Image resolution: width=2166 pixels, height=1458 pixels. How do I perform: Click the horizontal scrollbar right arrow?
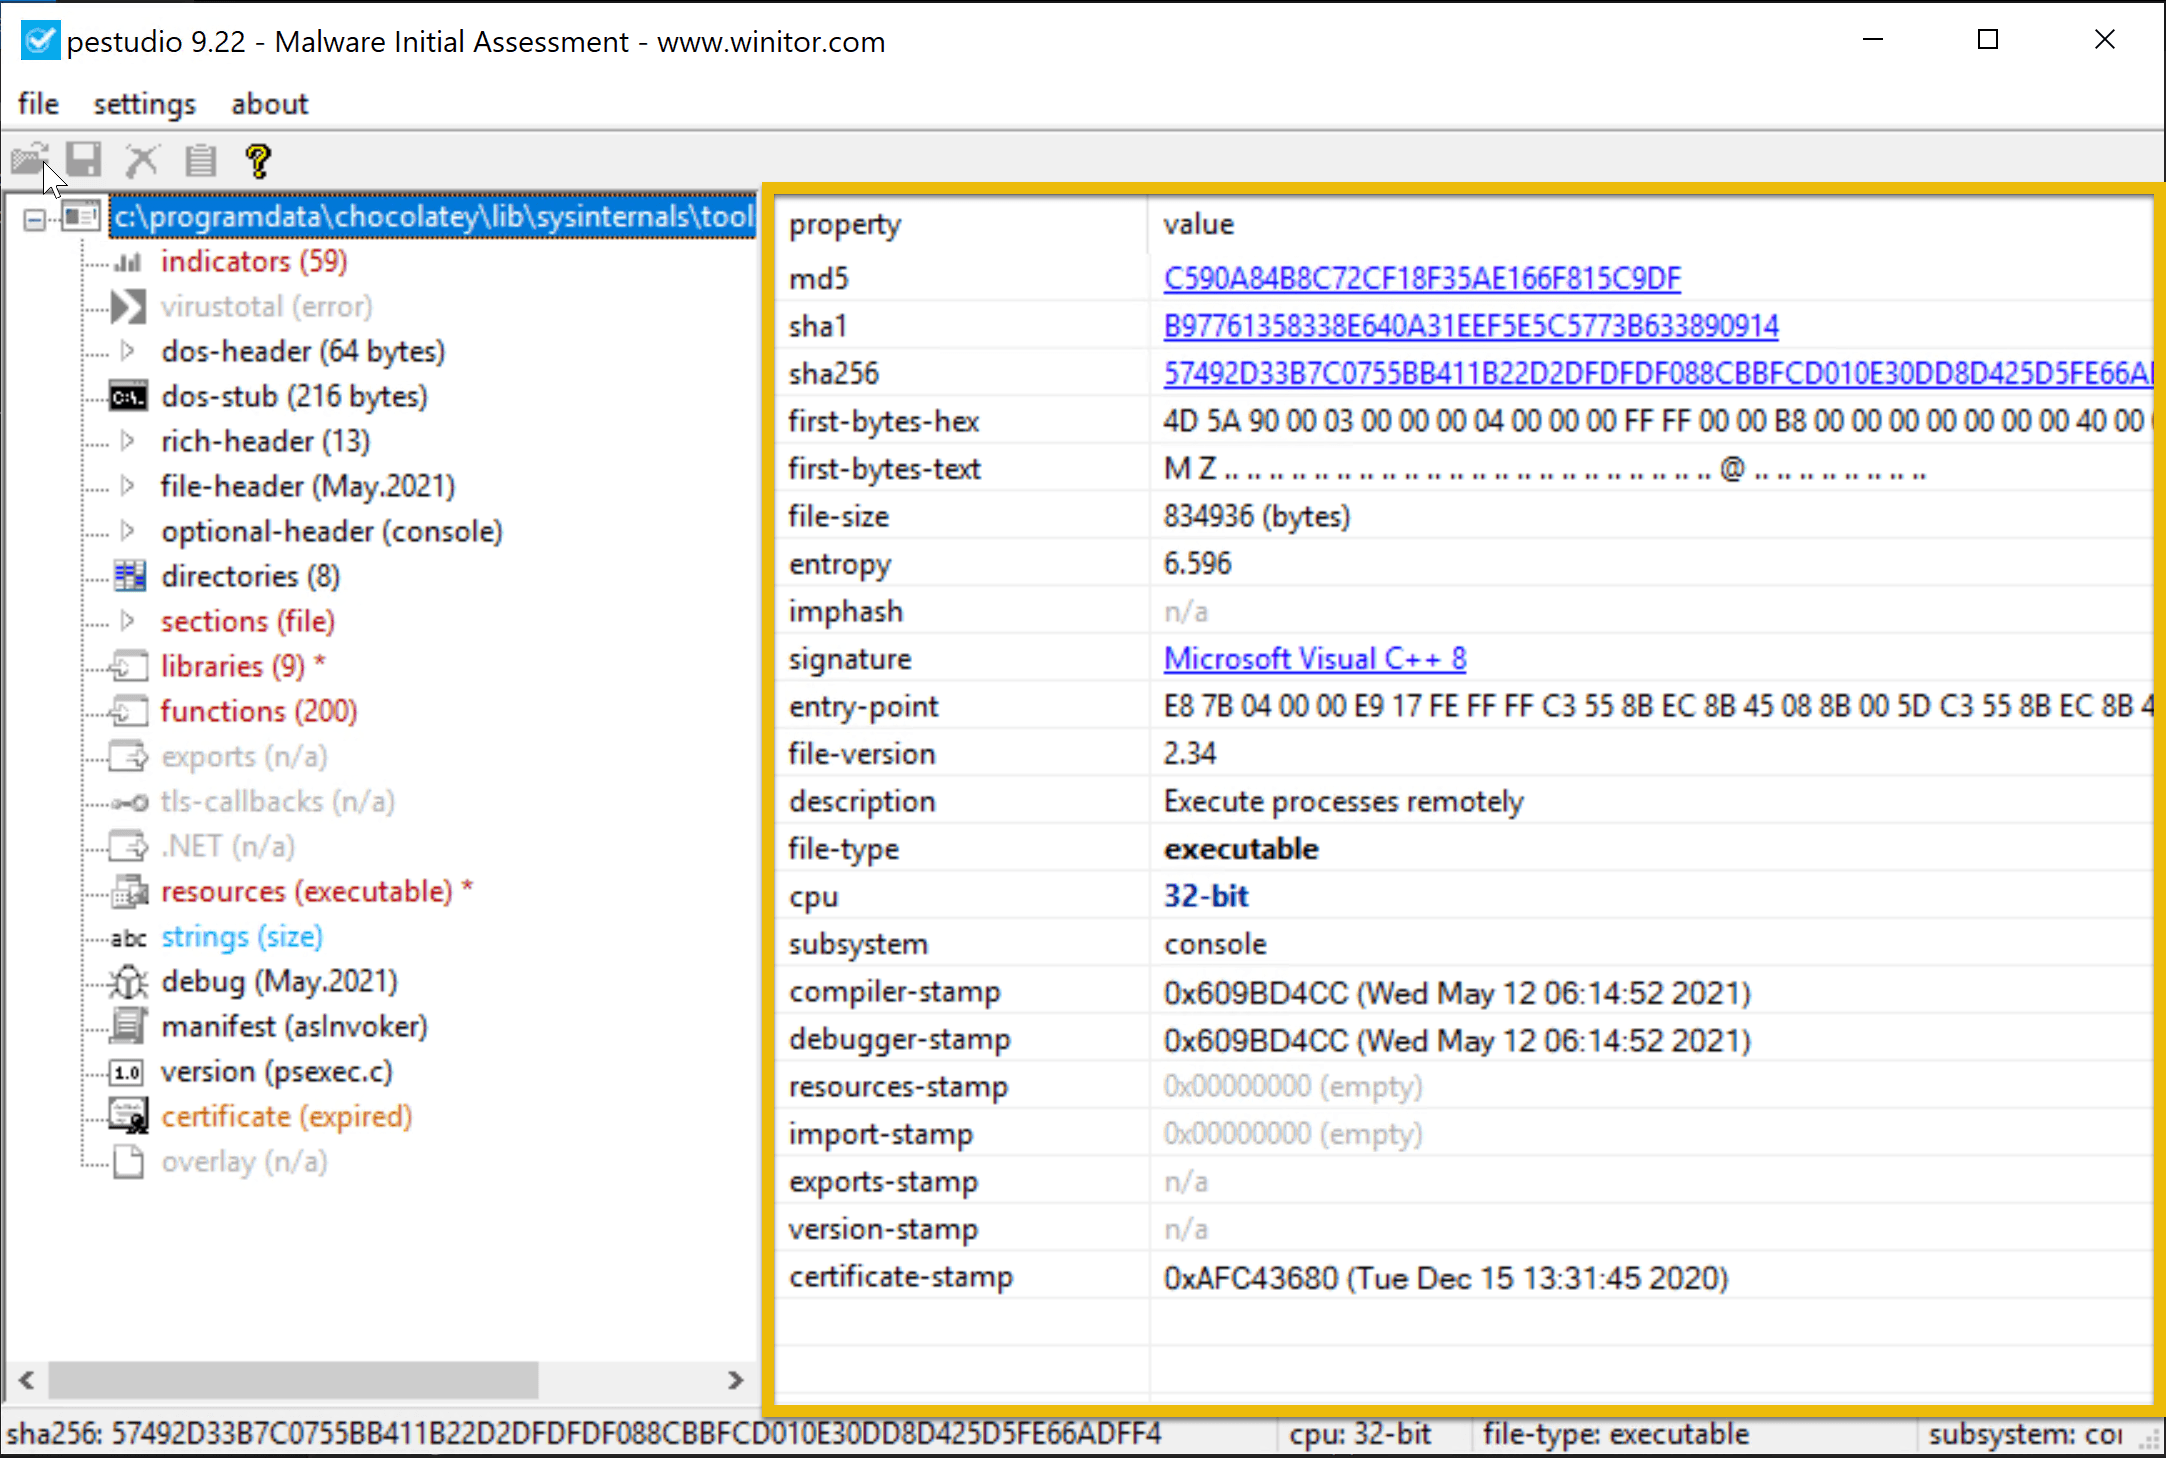(735, 1380)
